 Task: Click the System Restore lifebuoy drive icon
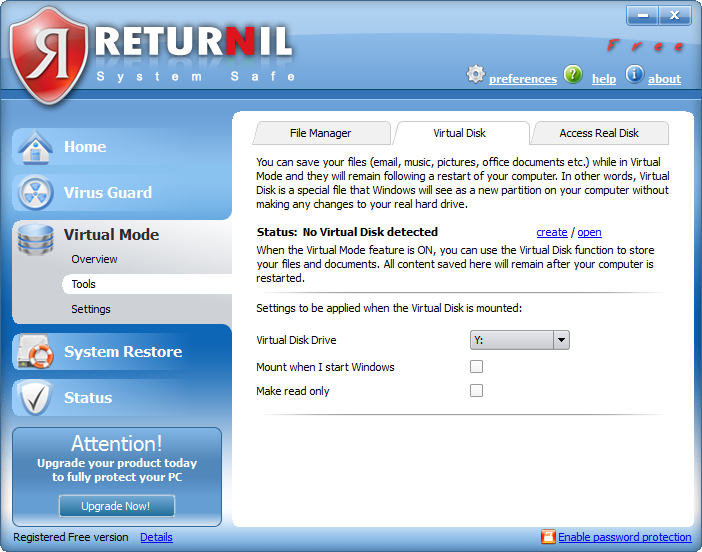(35, 352)
